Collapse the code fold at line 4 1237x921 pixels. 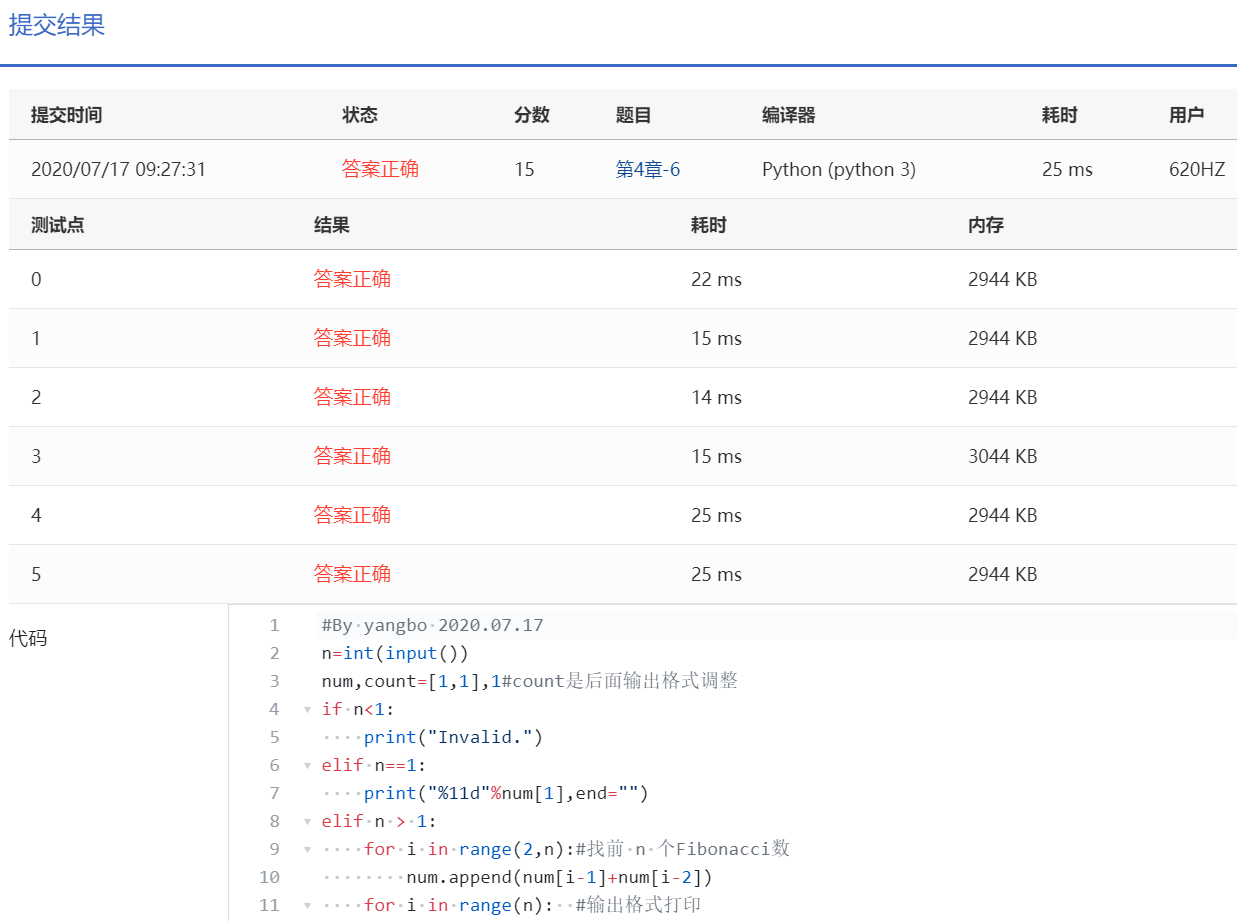click(x=308, y=710)
